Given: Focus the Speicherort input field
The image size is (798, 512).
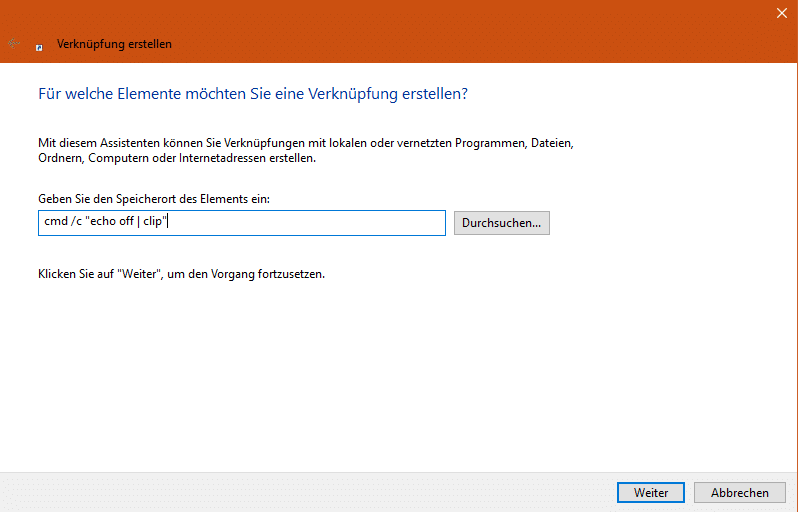Looking at the screenshot, I should 240,223.
